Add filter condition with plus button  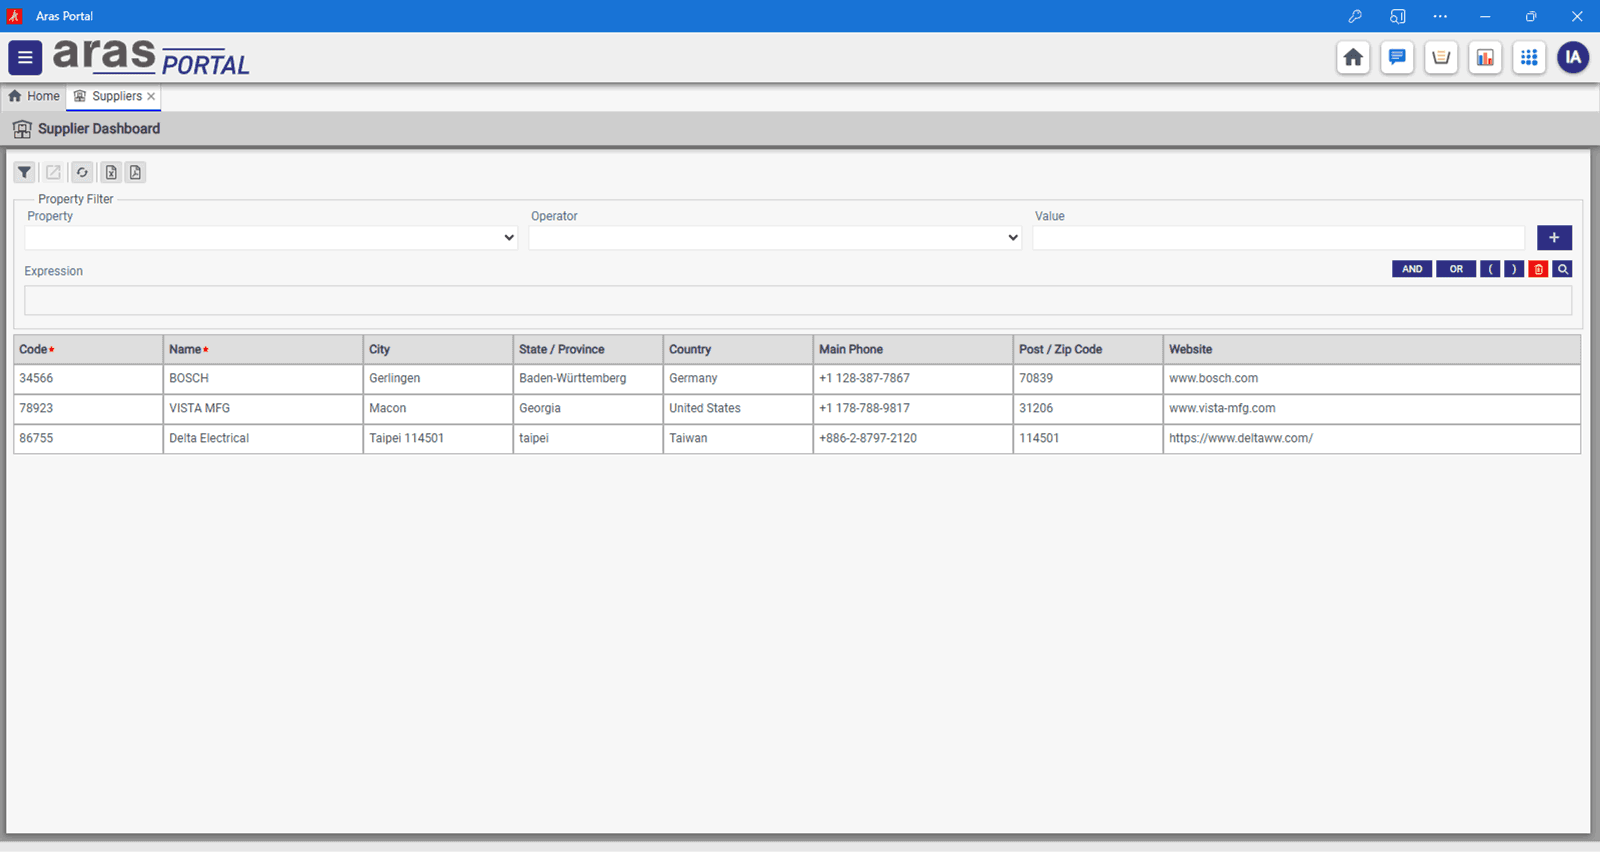(x=1554, y=238)
